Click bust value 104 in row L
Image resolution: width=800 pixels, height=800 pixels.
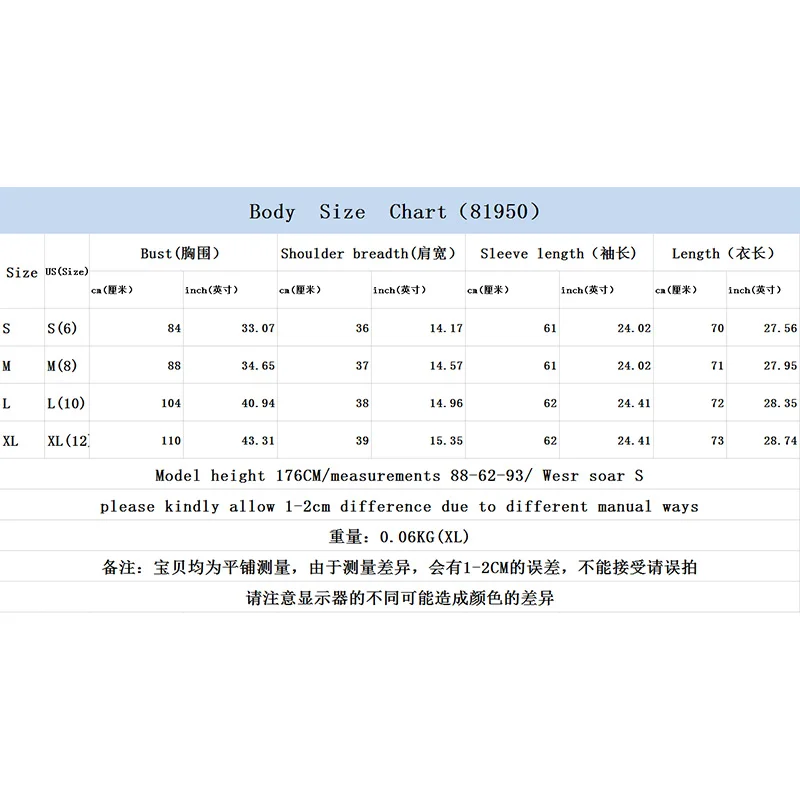171,404
